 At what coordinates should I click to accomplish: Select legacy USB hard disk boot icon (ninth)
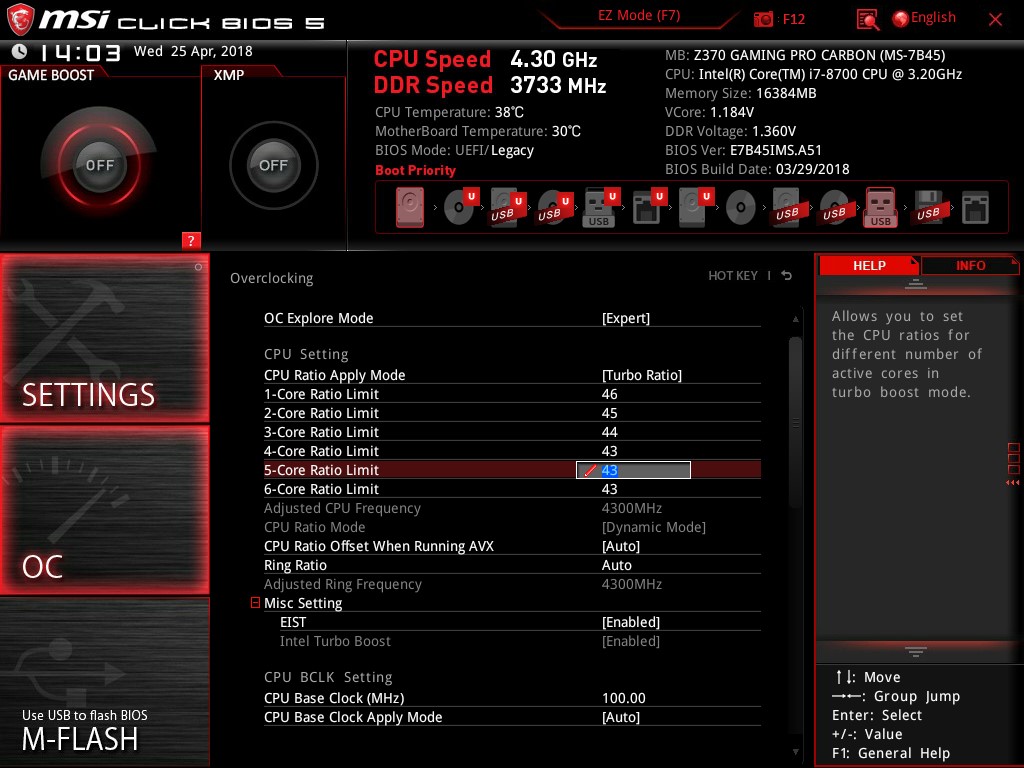pos(787,208)
